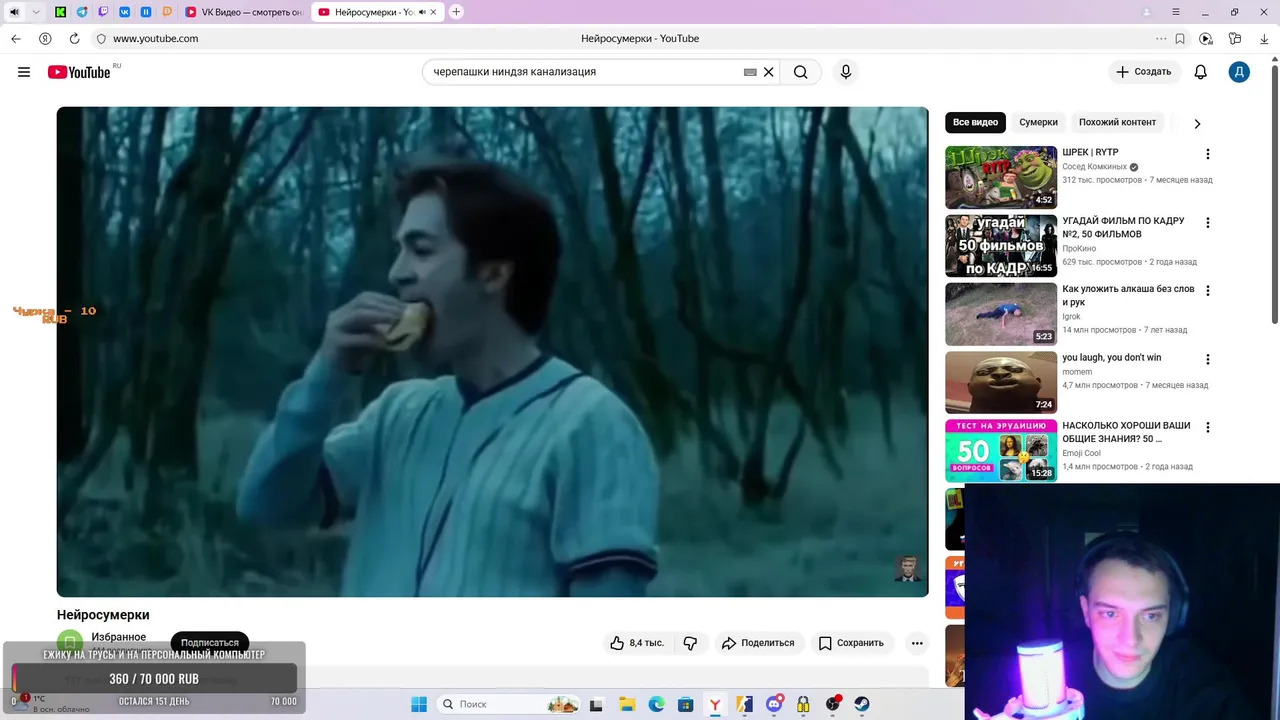Reload the page with refresh icon
The width and height of the screenshot is (1280, 720).
pos(74,38)
